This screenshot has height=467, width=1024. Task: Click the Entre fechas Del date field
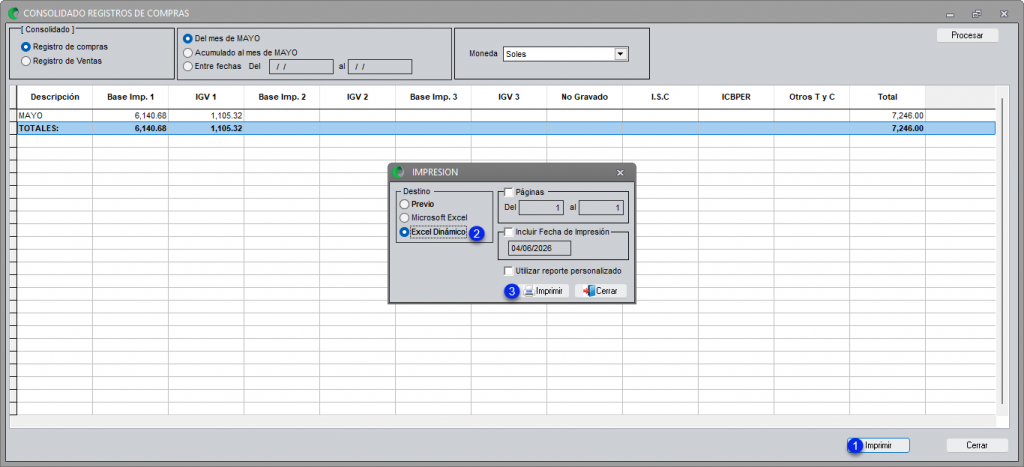(x=300, y=66)
